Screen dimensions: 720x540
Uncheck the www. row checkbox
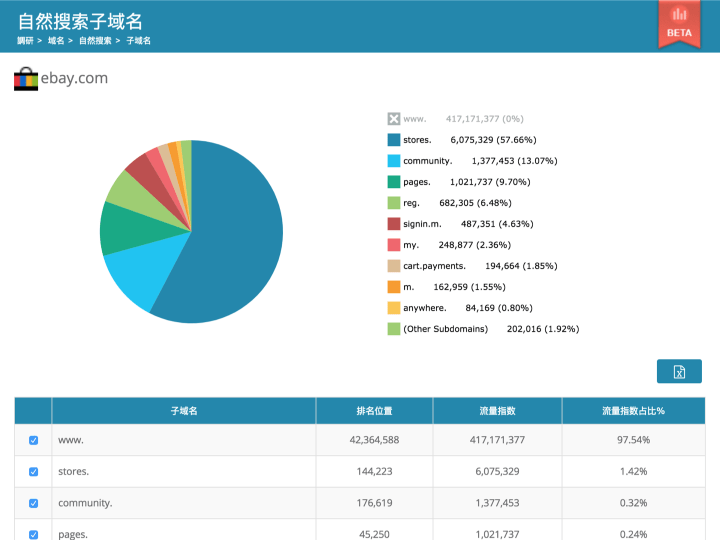[x=34, y=440]
